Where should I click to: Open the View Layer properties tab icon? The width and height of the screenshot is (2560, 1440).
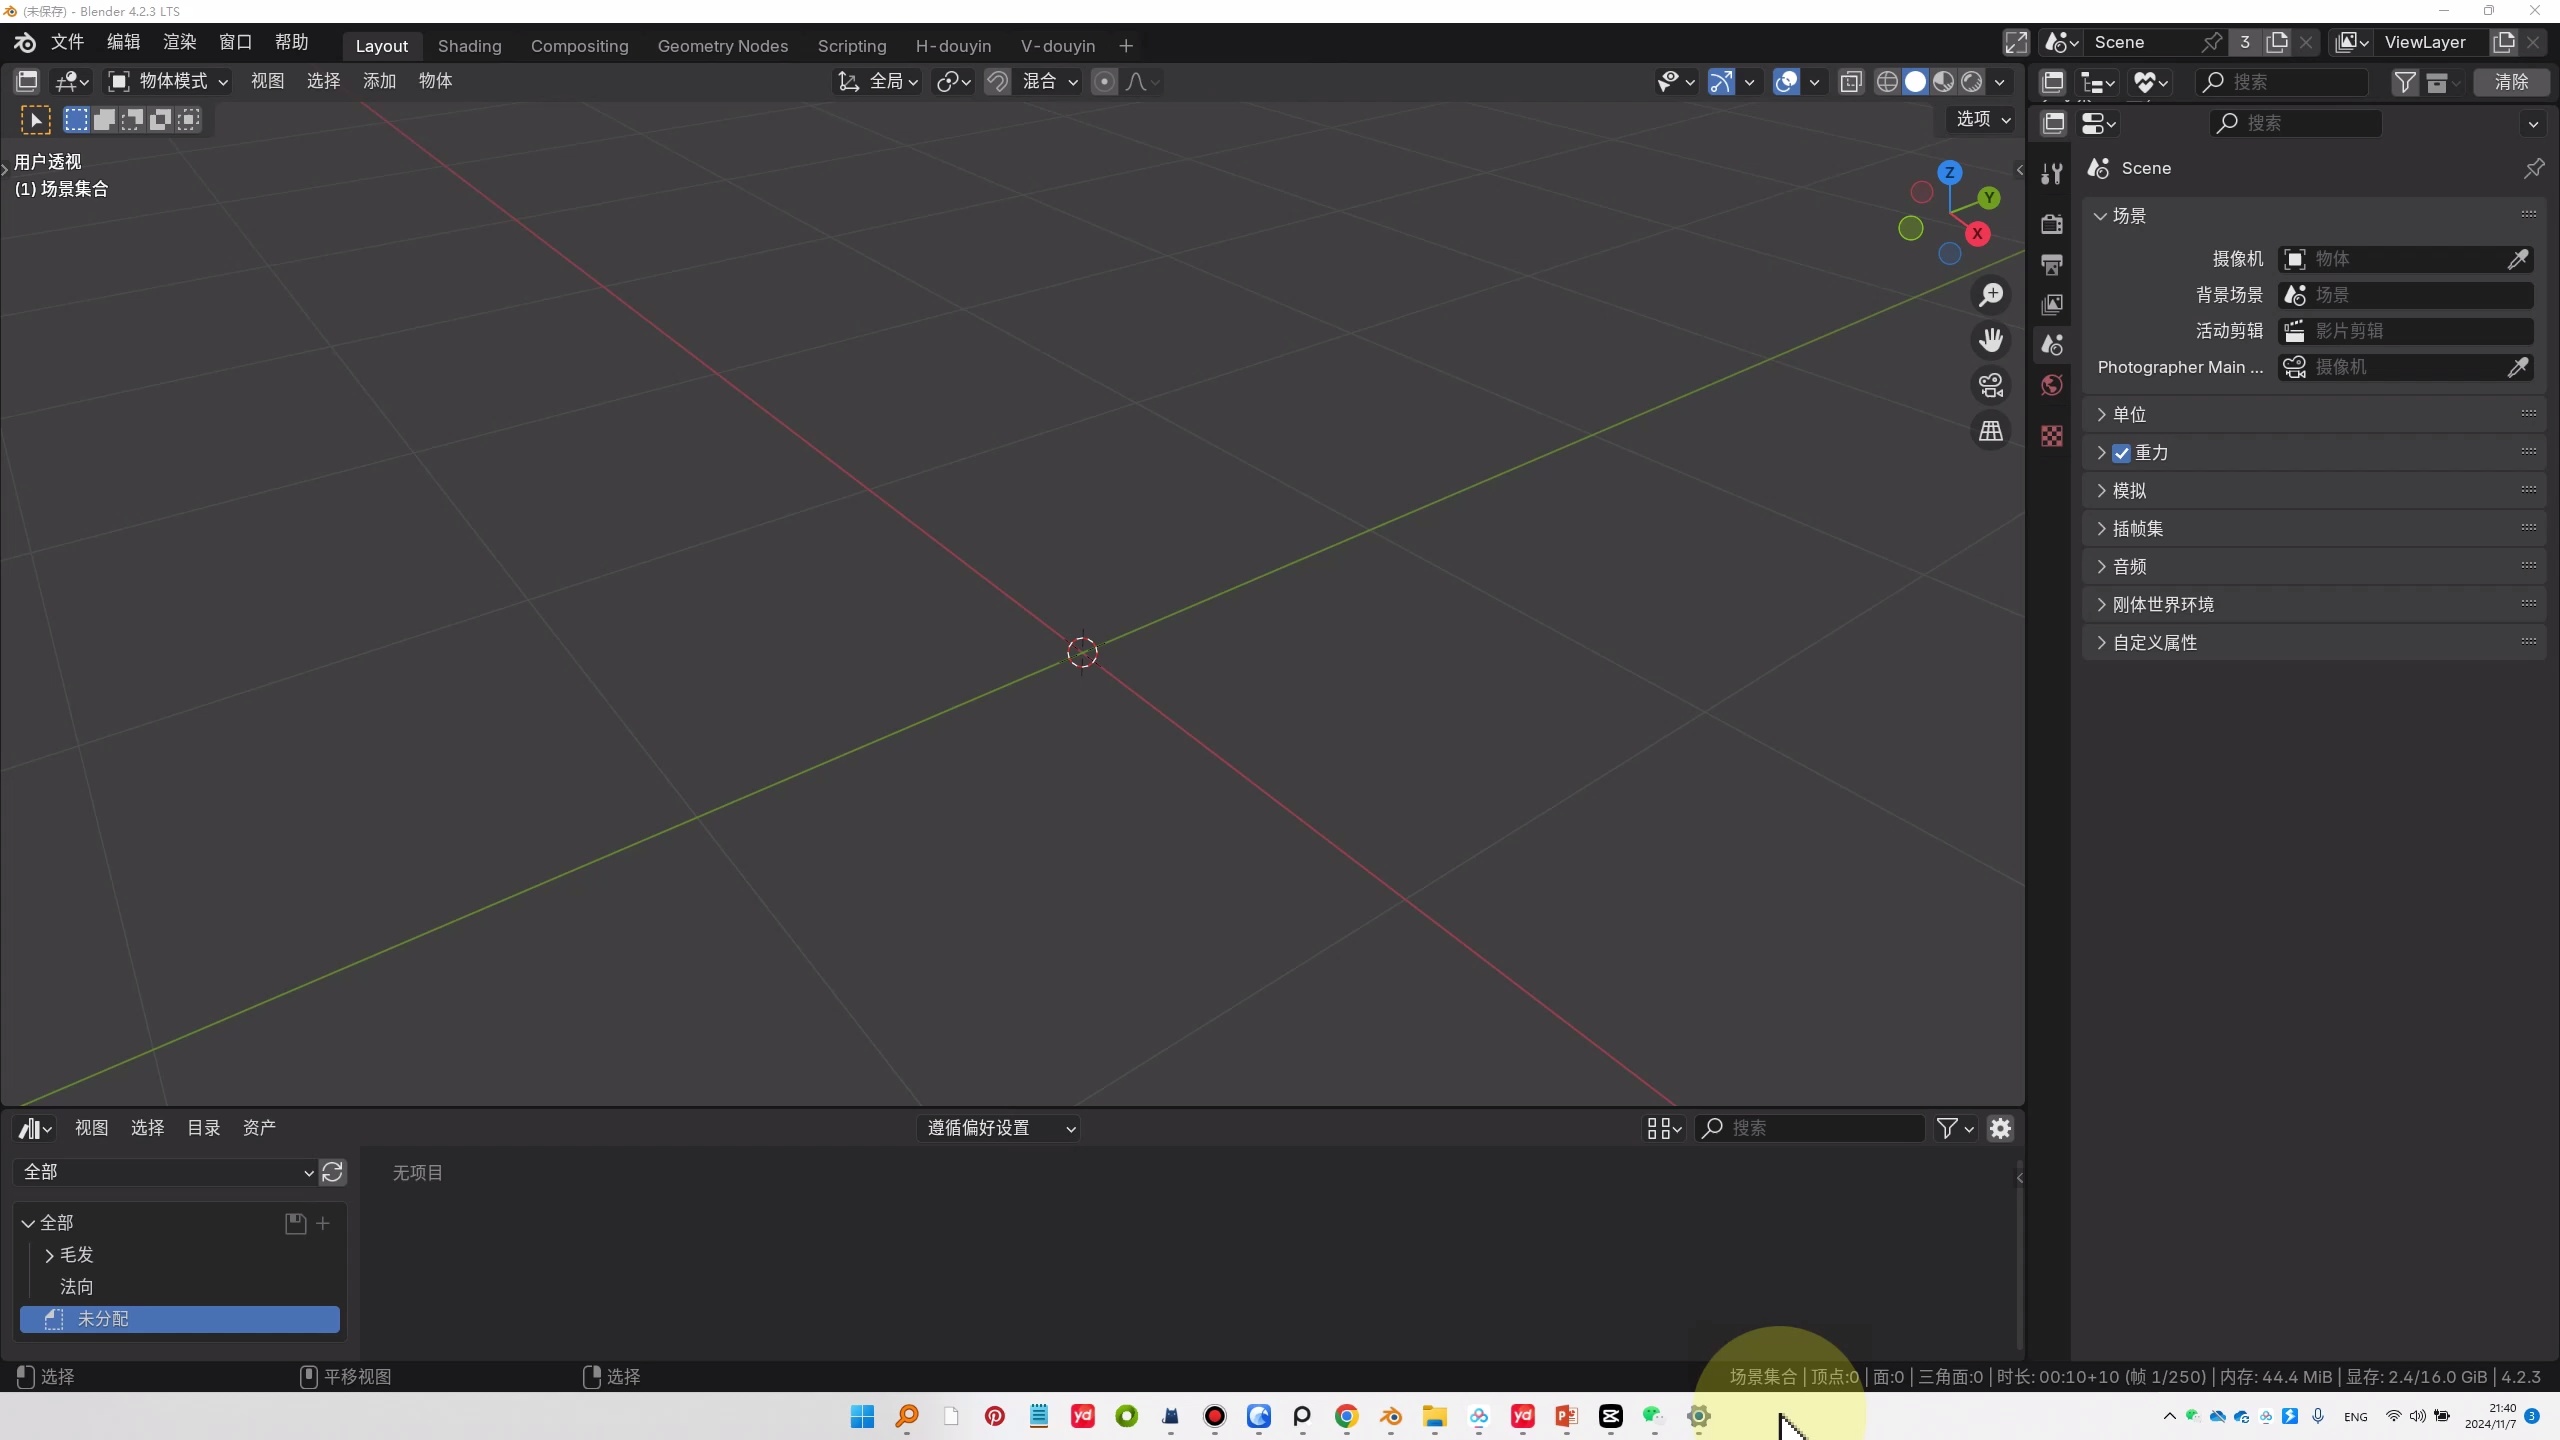click(x=2052, y=305)
